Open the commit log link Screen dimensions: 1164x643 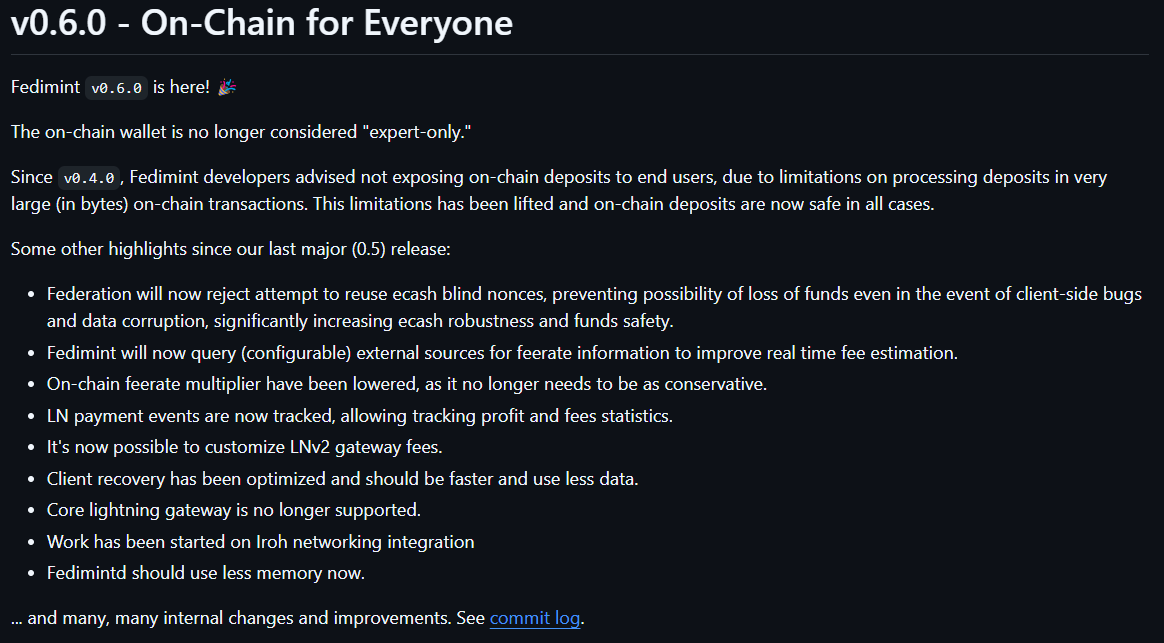coord(534,618)
